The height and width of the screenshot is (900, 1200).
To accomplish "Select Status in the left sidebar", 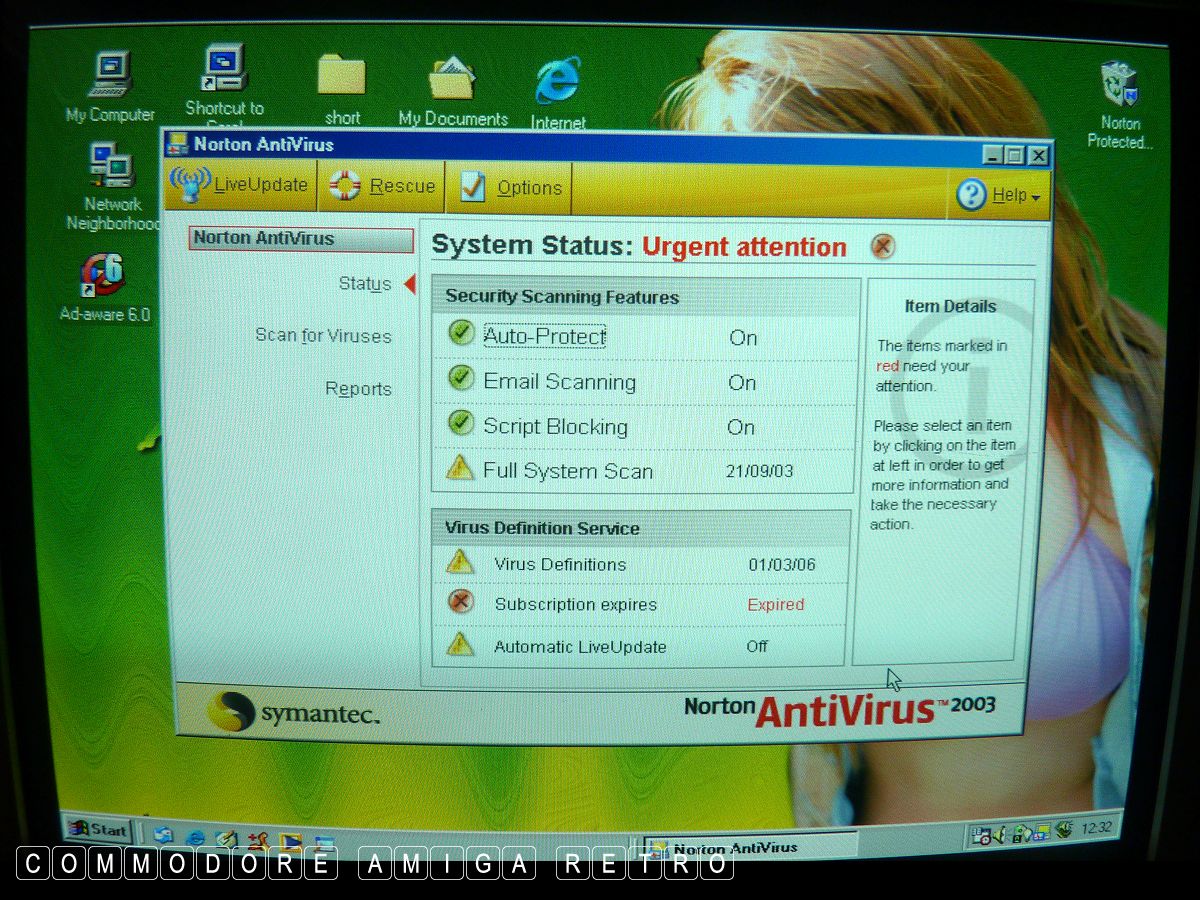I will pos(365,284).
